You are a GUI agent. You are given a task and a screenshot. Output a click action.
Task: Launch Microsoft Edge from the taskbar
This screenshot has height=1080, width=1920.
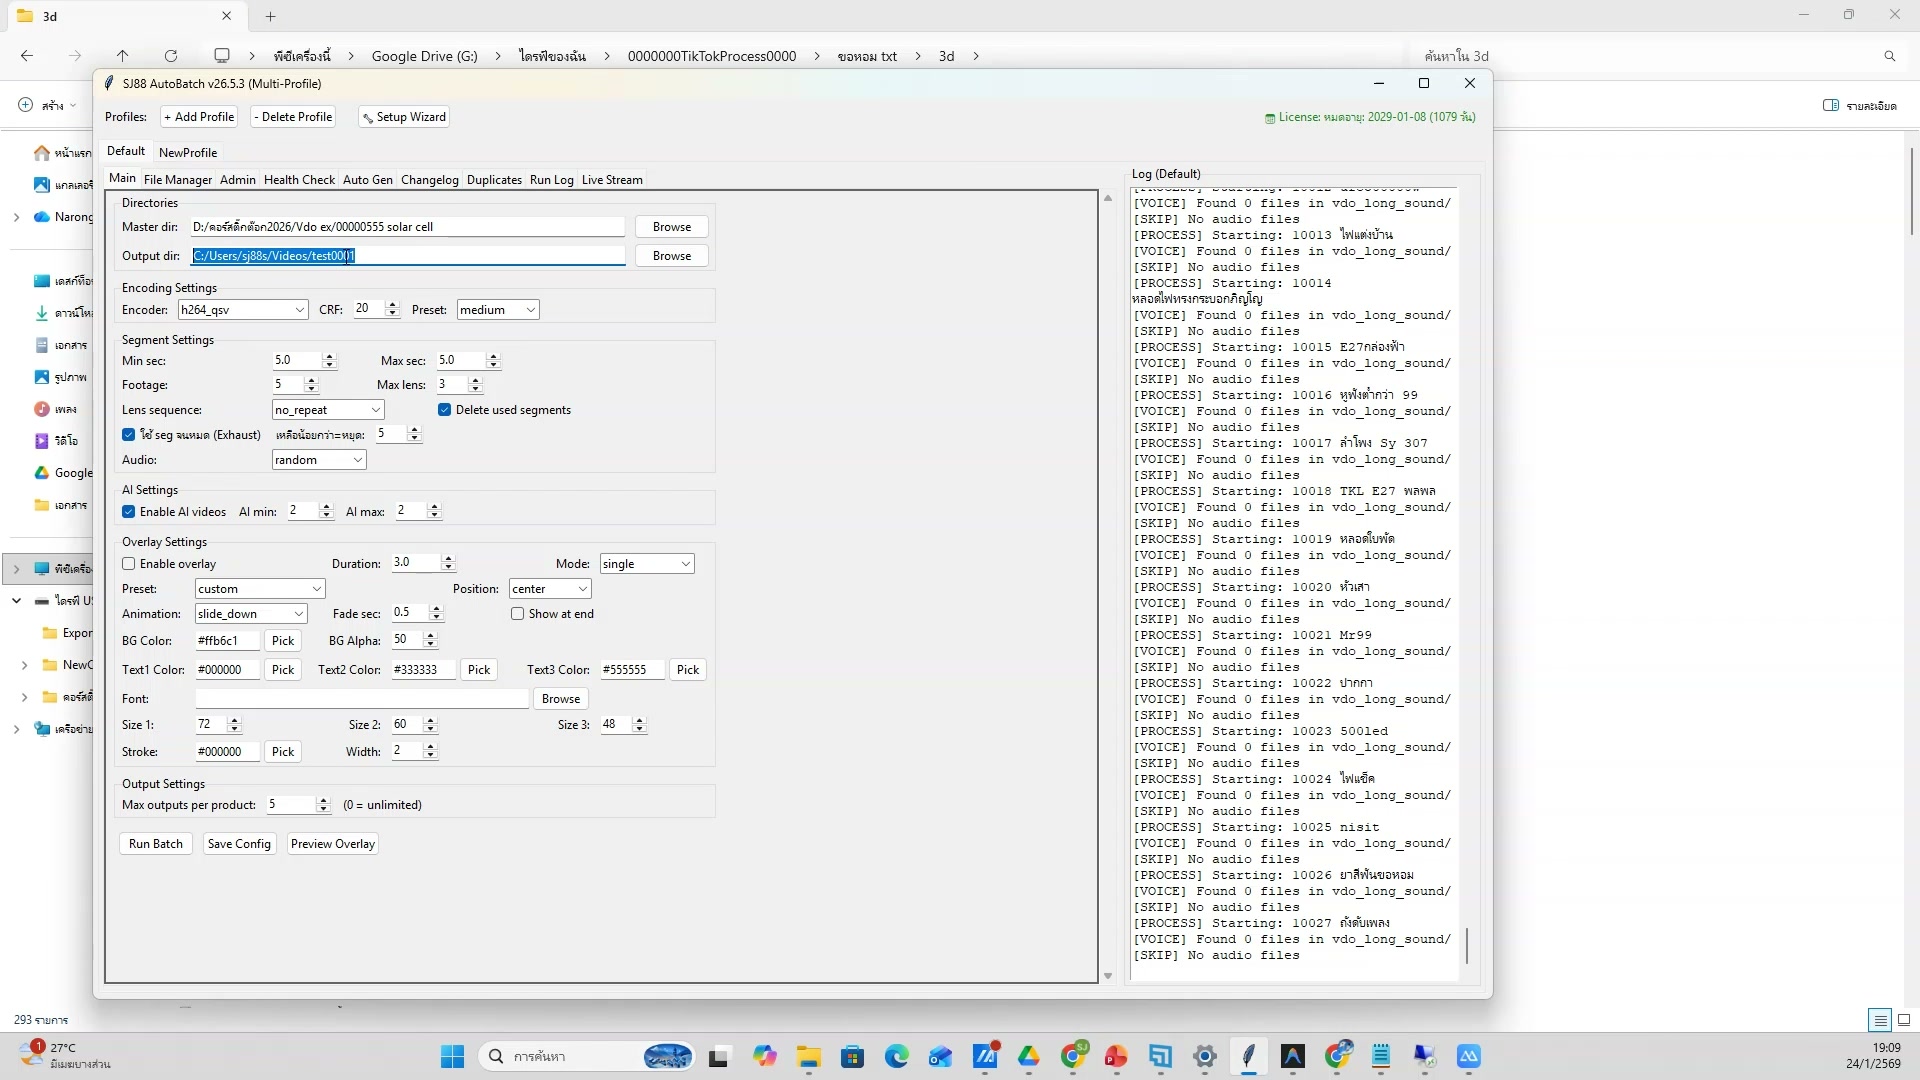[897, 1056]
